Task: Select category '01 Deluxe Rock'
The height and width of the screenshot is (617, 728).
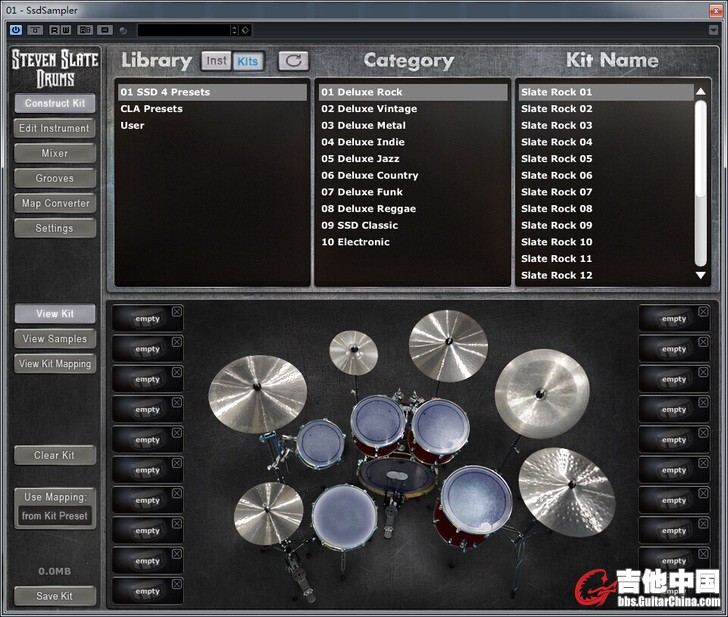Action: (413, 92)
